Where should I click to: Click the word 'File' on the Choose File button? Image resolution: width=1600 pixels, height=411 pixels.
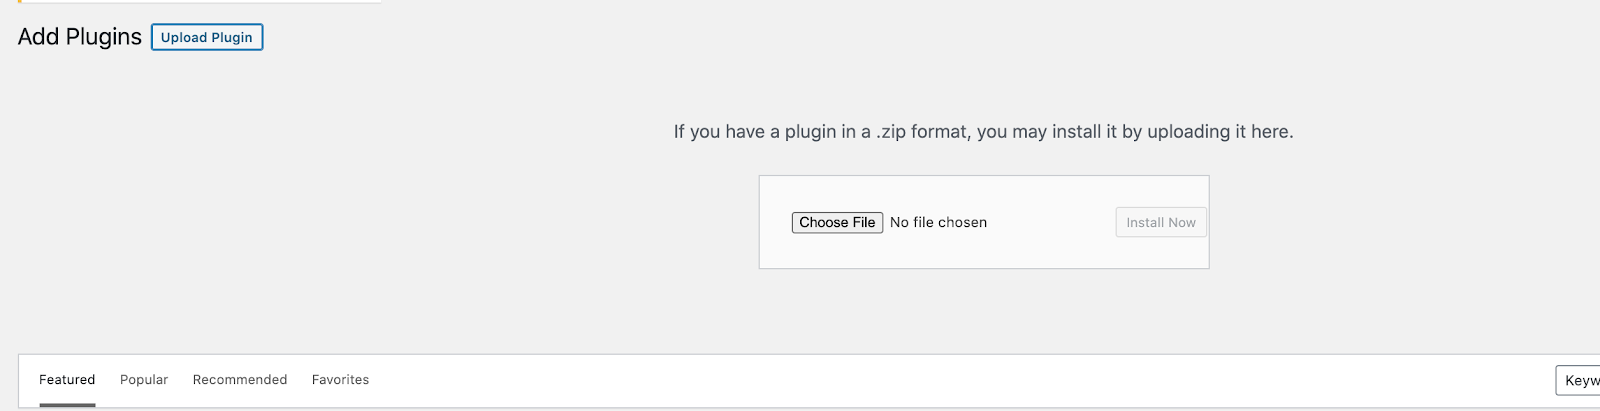click(x=864, y=222)
